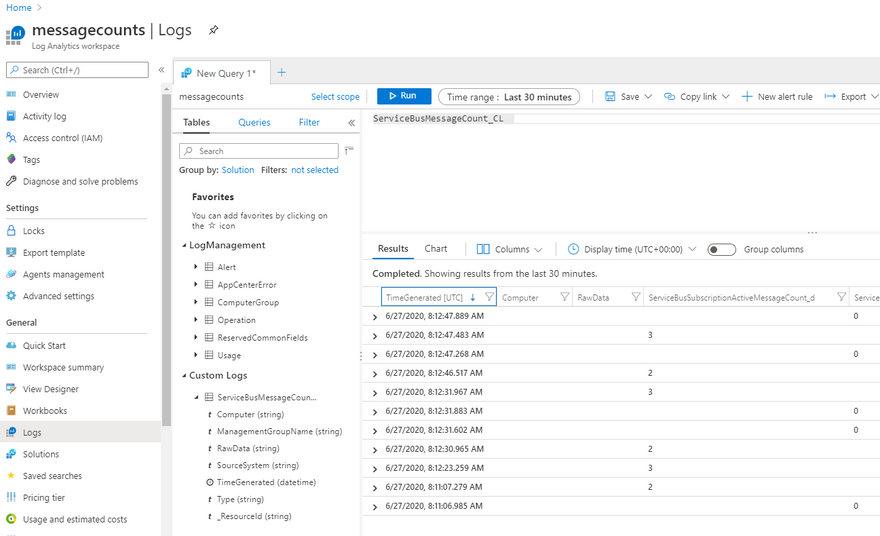Toggle sort arrow on TimeGenerated column
880x536 pixels.
473,297
